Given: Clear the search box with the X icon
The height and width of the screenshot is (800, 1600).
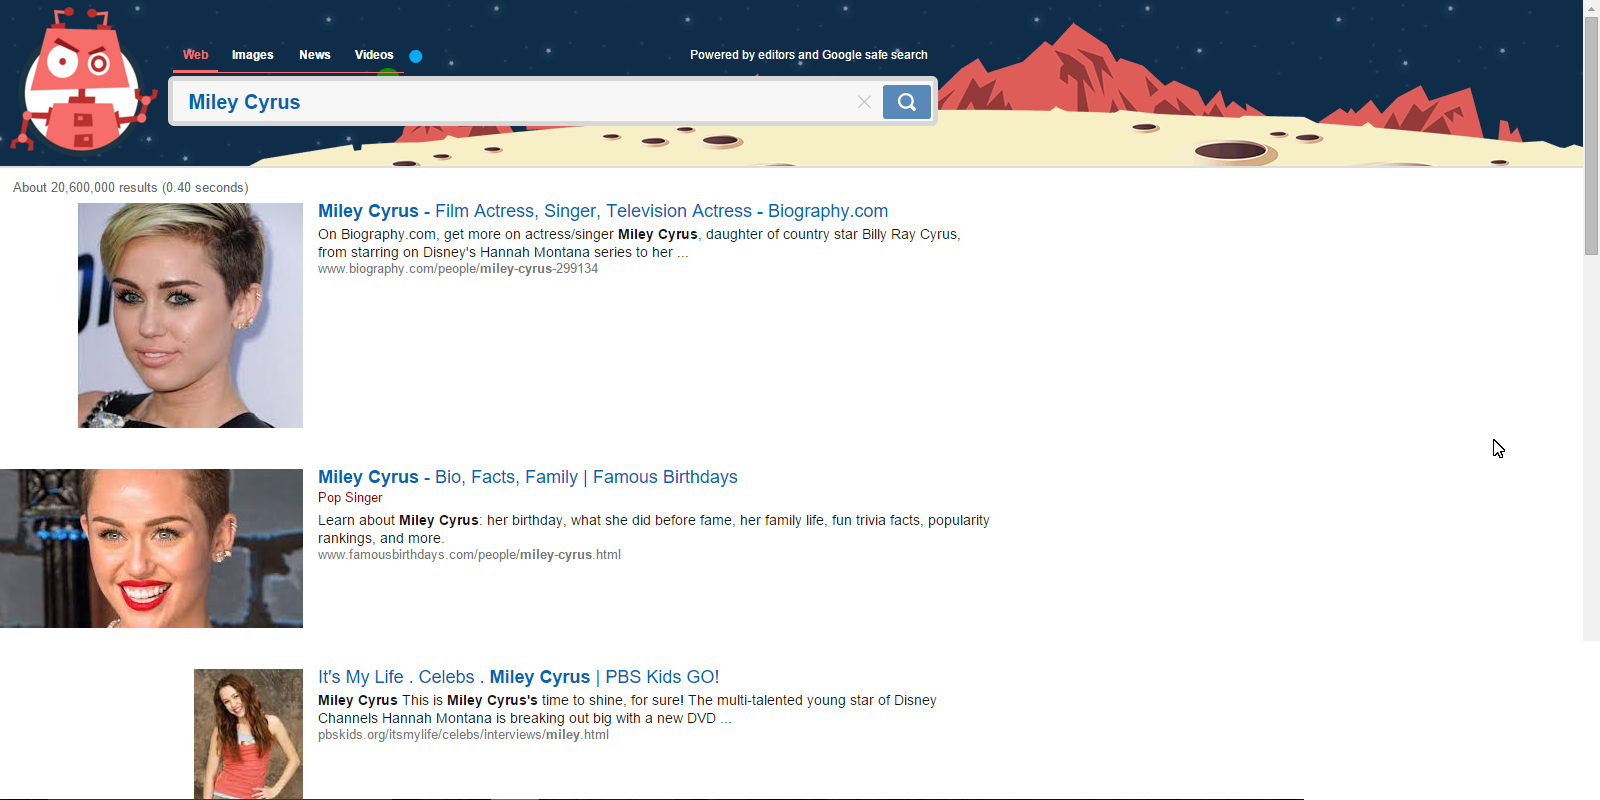Looking at the screenshot, I should (x=864, y=102).
